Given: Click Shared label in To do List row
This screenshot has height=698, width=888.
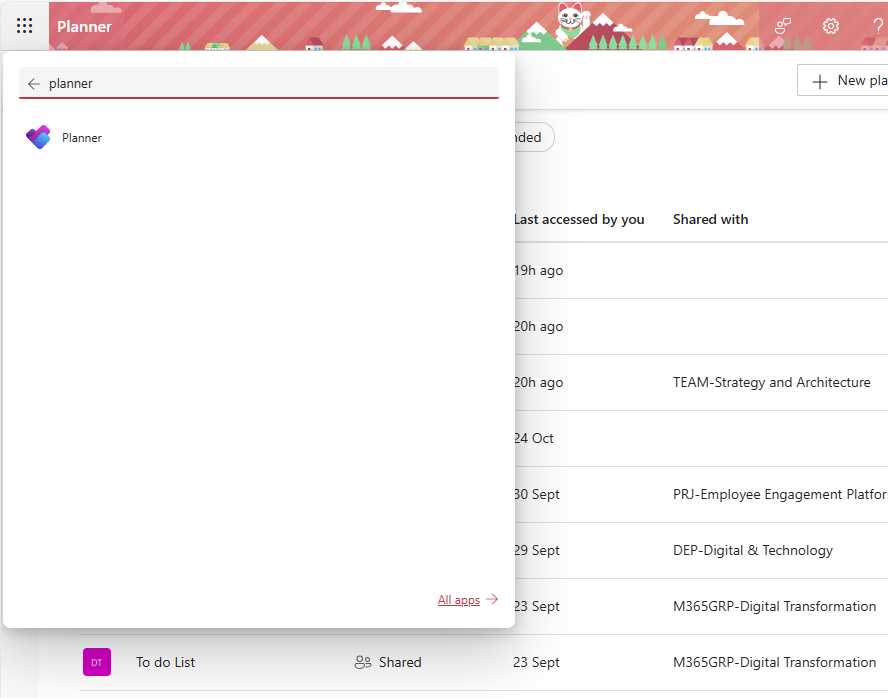Looking at the screenshot, I should [x=400, y=662].
